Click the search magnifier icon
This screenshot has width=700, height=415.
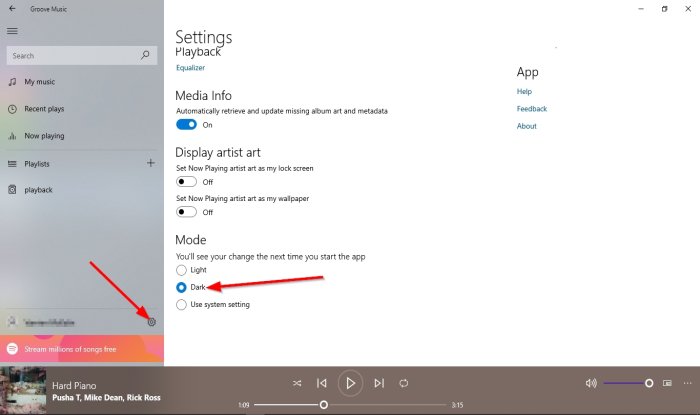tap(145, 55)
